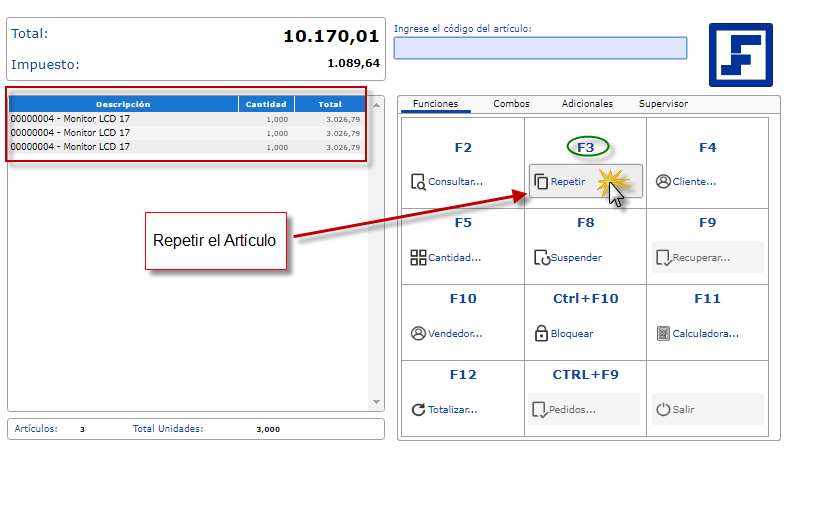Click the Artículos count value 3
The width and height of the screenshot is (819, 512).
coord(83,429)
